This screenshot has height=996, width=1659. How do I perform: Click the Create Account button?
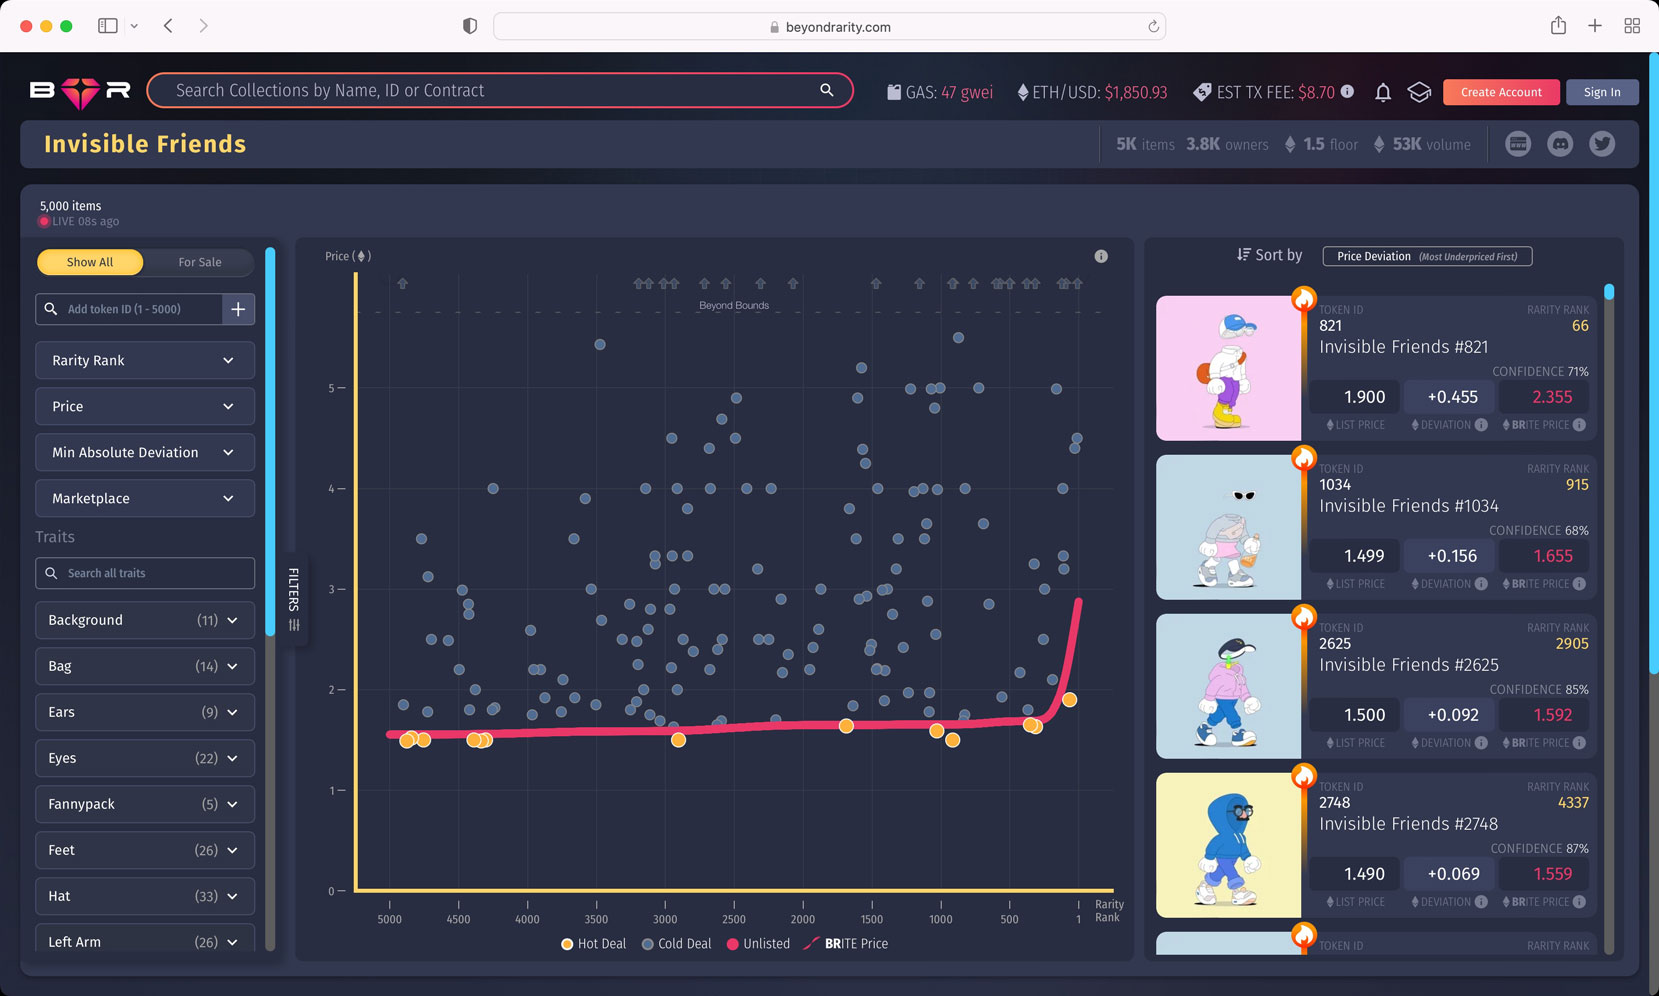pos(1501,92)
